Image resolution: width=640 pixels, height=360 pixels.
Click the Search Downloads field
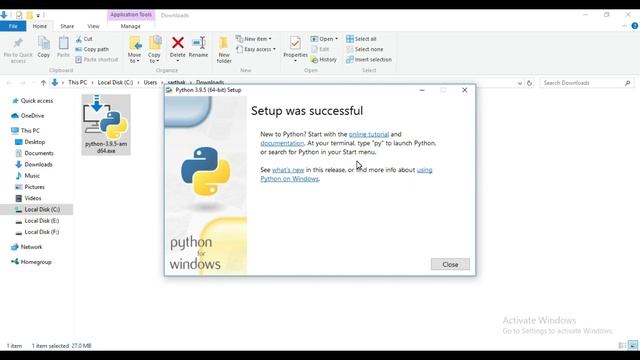pos(587,83)
